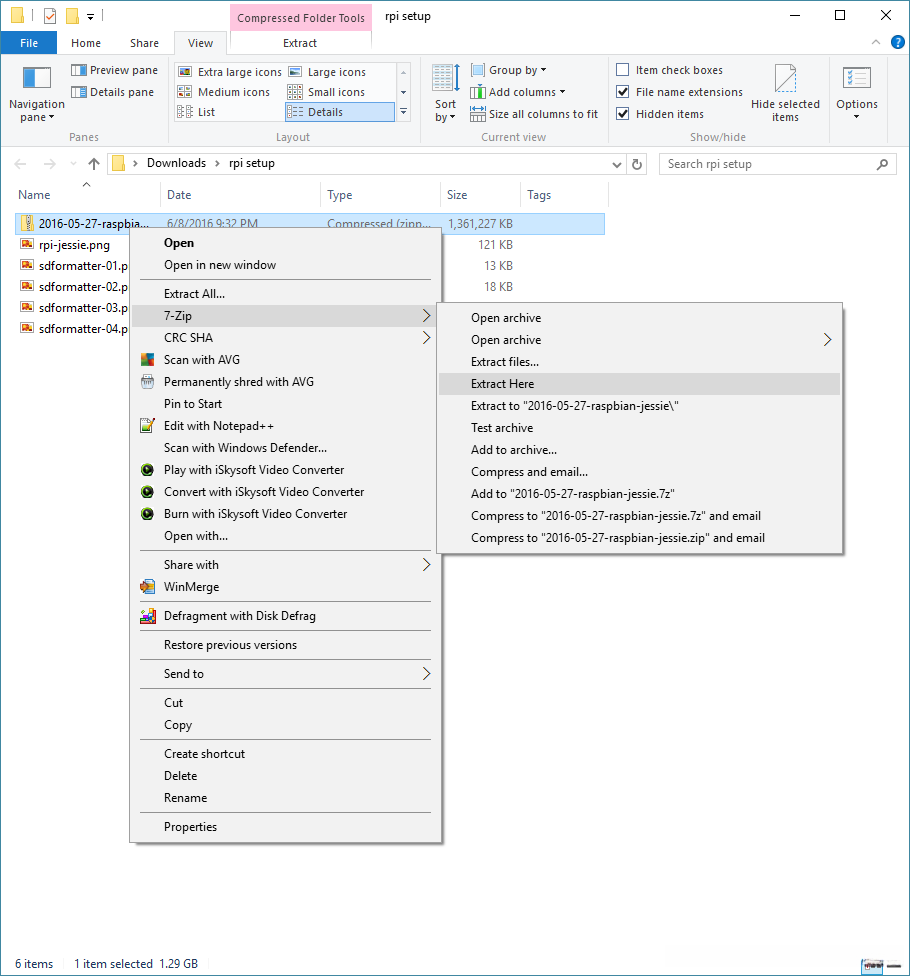The height and width of the screenshot is (976, 910).
Task: Click the Downloads breadcrumb
Action: coord(176,163)
